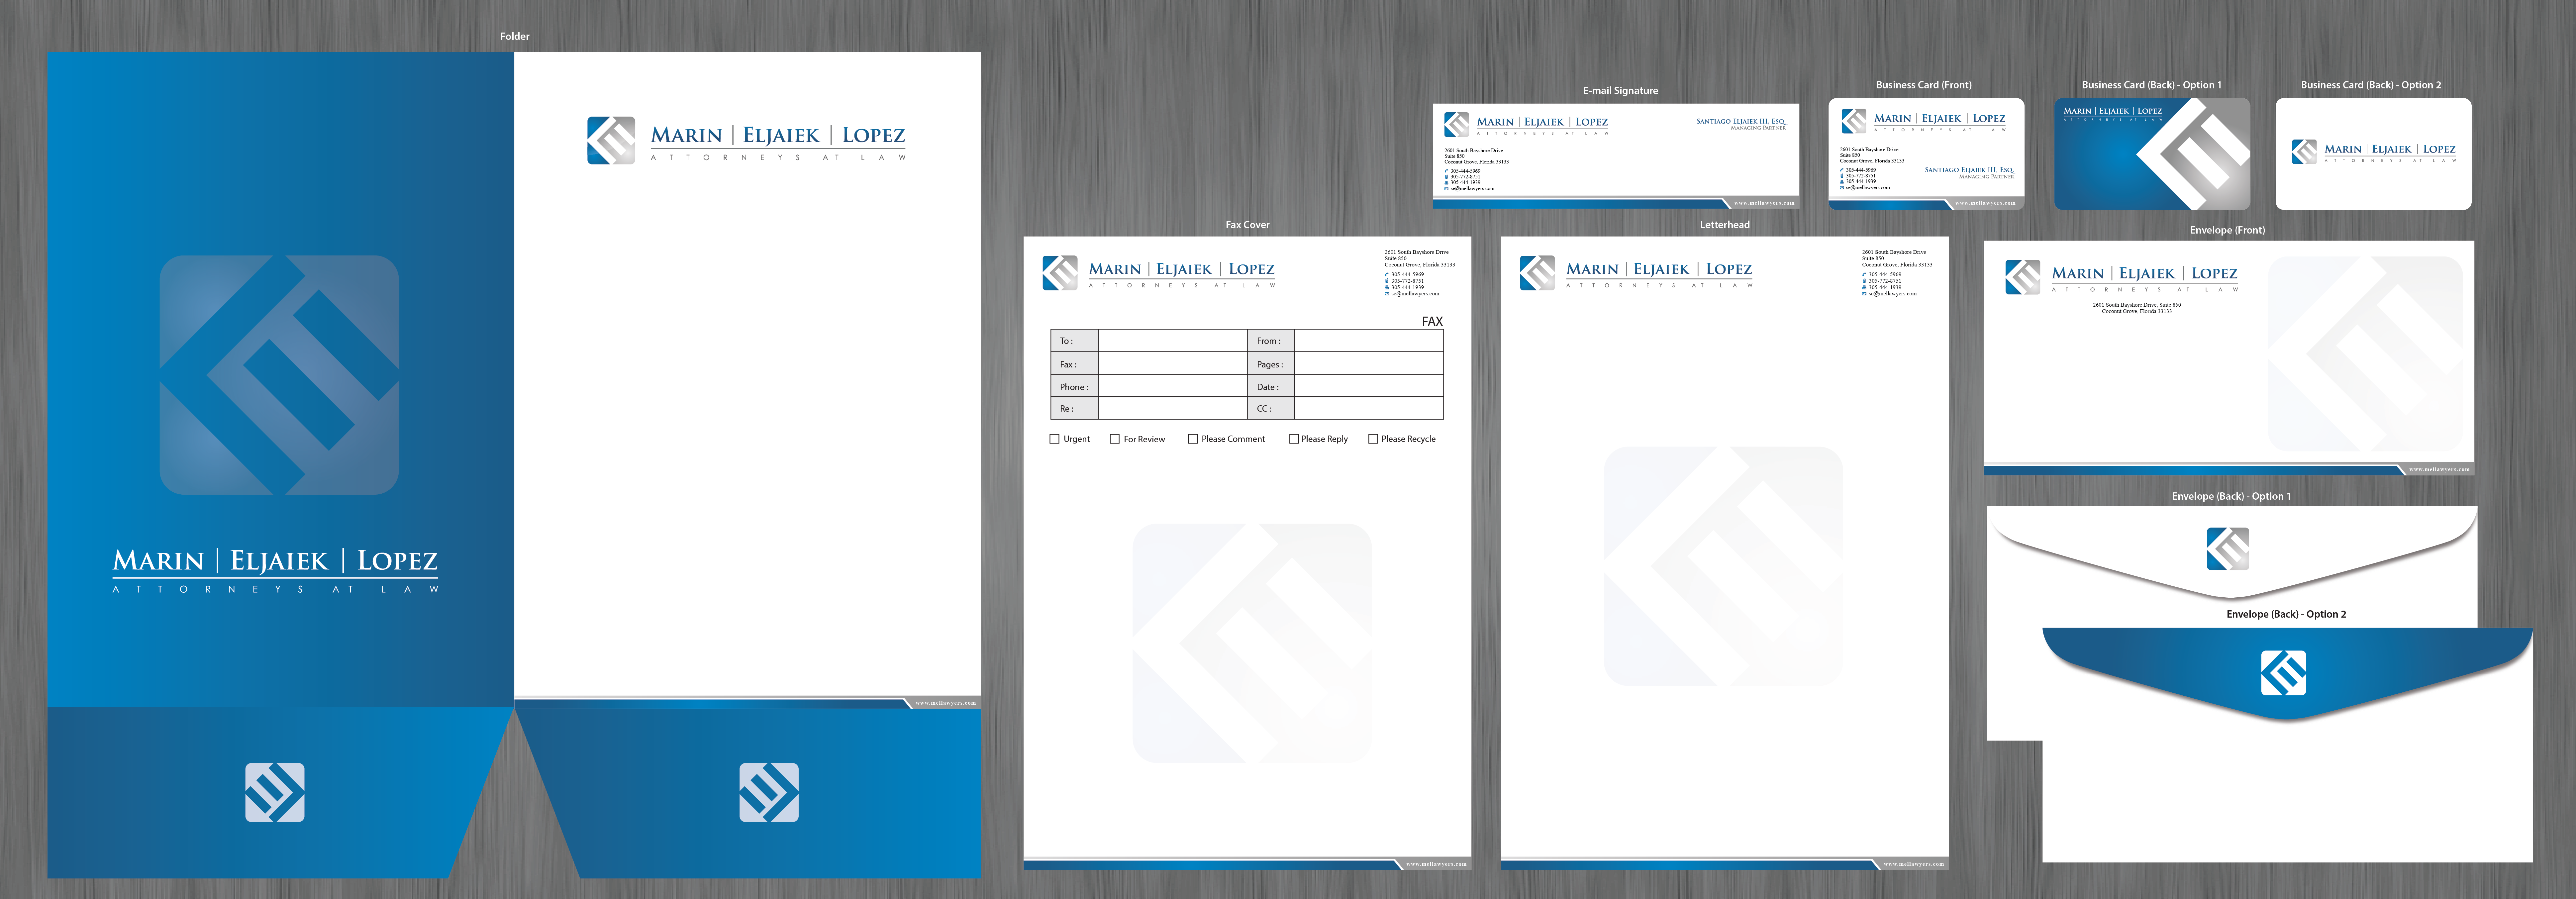Image resolution: width=2576 pixels, height=899 pixels.
Task: Click the logo icon in the E-mail Signature
Action: [x=1457, y=124]
